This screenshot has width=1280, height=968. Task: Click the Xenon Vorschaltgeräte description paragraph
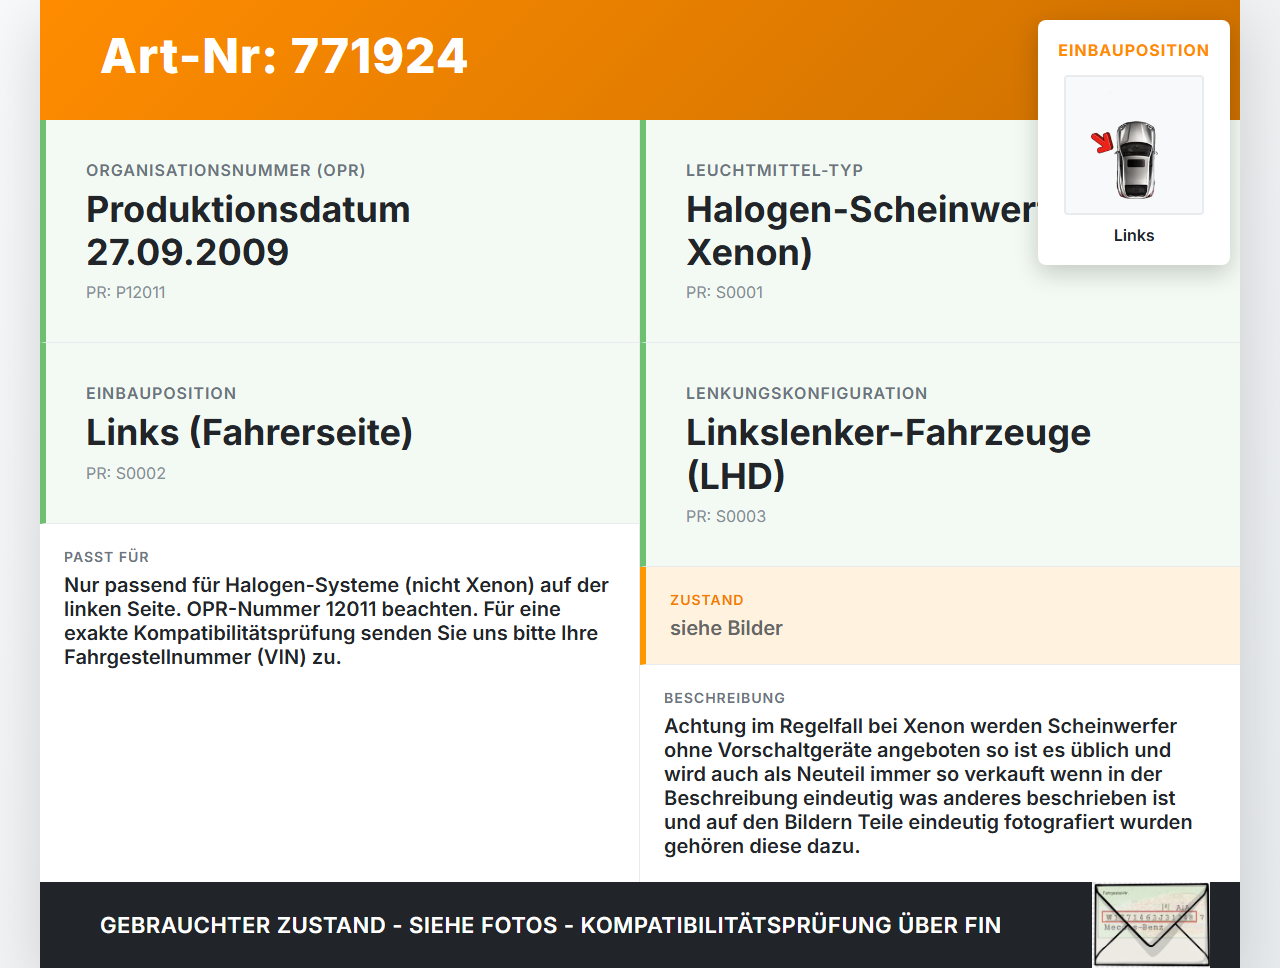click(x=928, y=786)
